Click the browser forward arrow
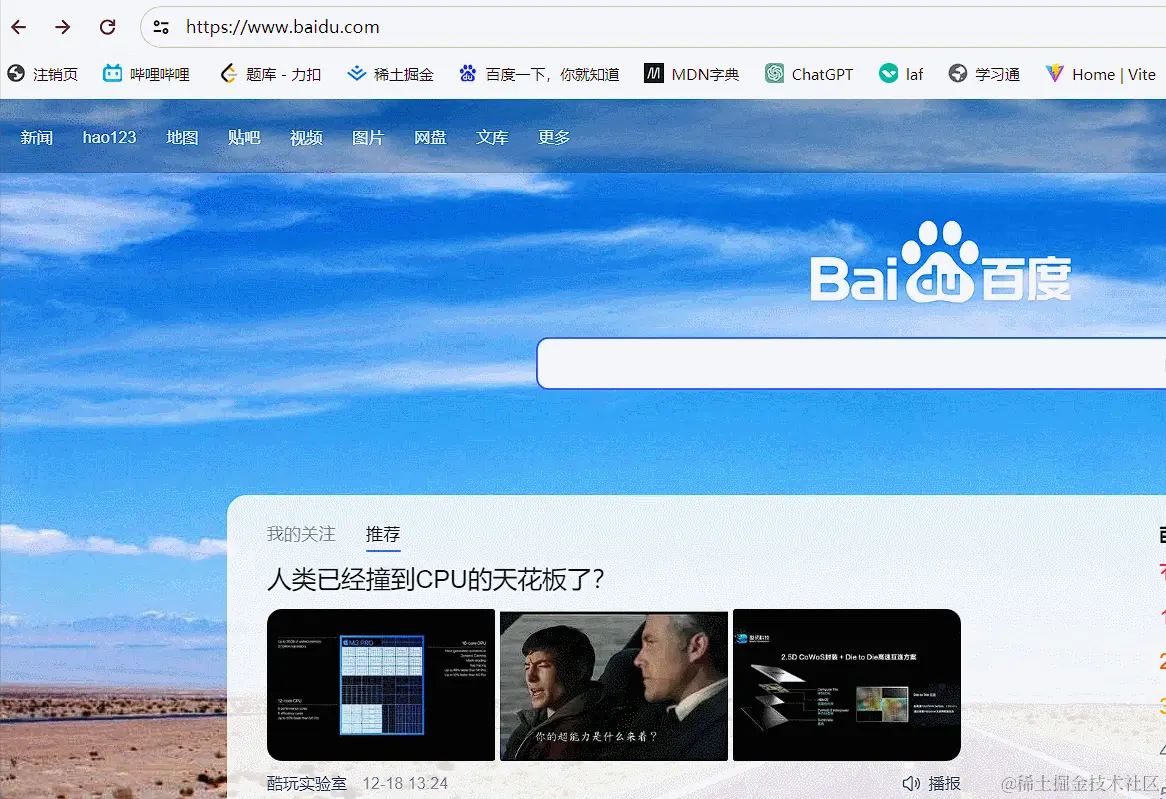Viewport: 1166px width, 799px height. pos(62,27)
